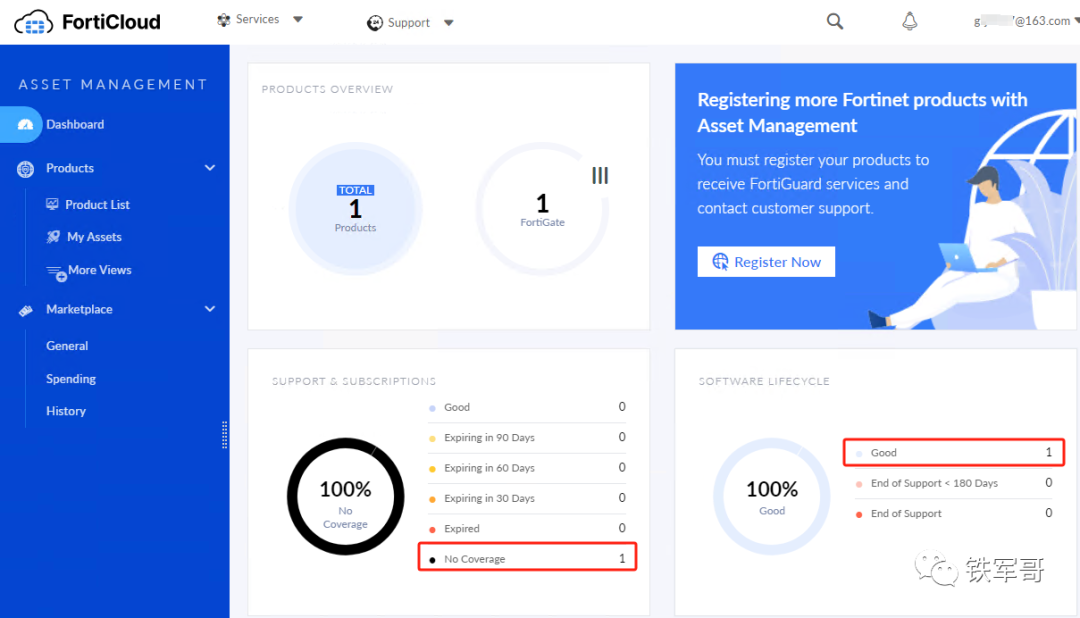
Task: Click the 1 FortiGate circle
Action: tap(542, 209)
